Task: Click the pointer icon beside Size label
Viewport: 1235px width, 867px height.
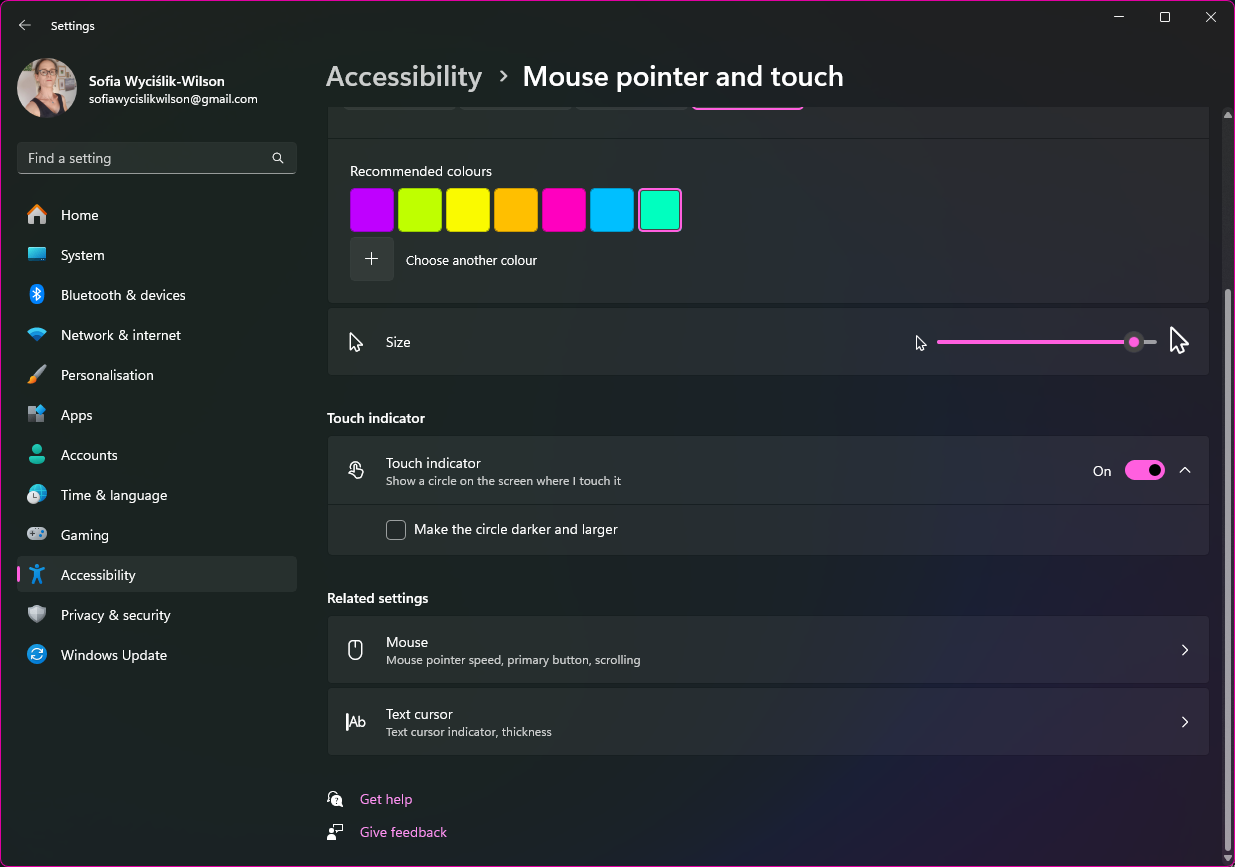Action: (355, 342)
